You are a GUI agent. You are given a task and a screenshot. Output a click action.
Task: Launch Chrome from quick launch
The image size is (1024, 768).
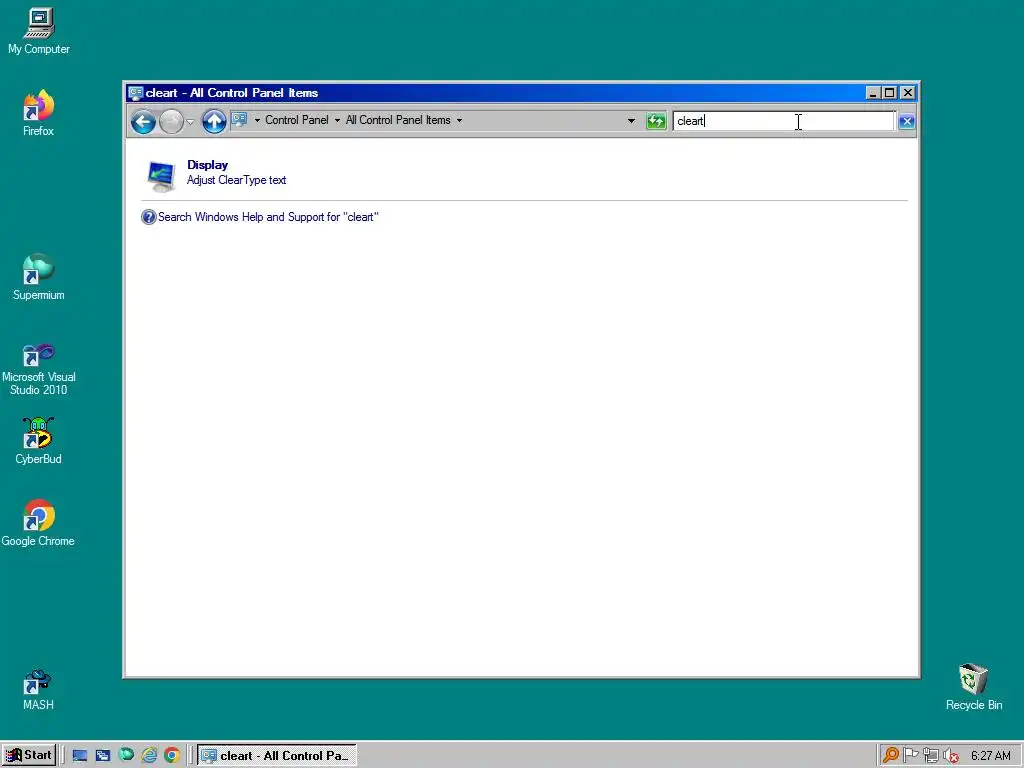click(172, 756)
